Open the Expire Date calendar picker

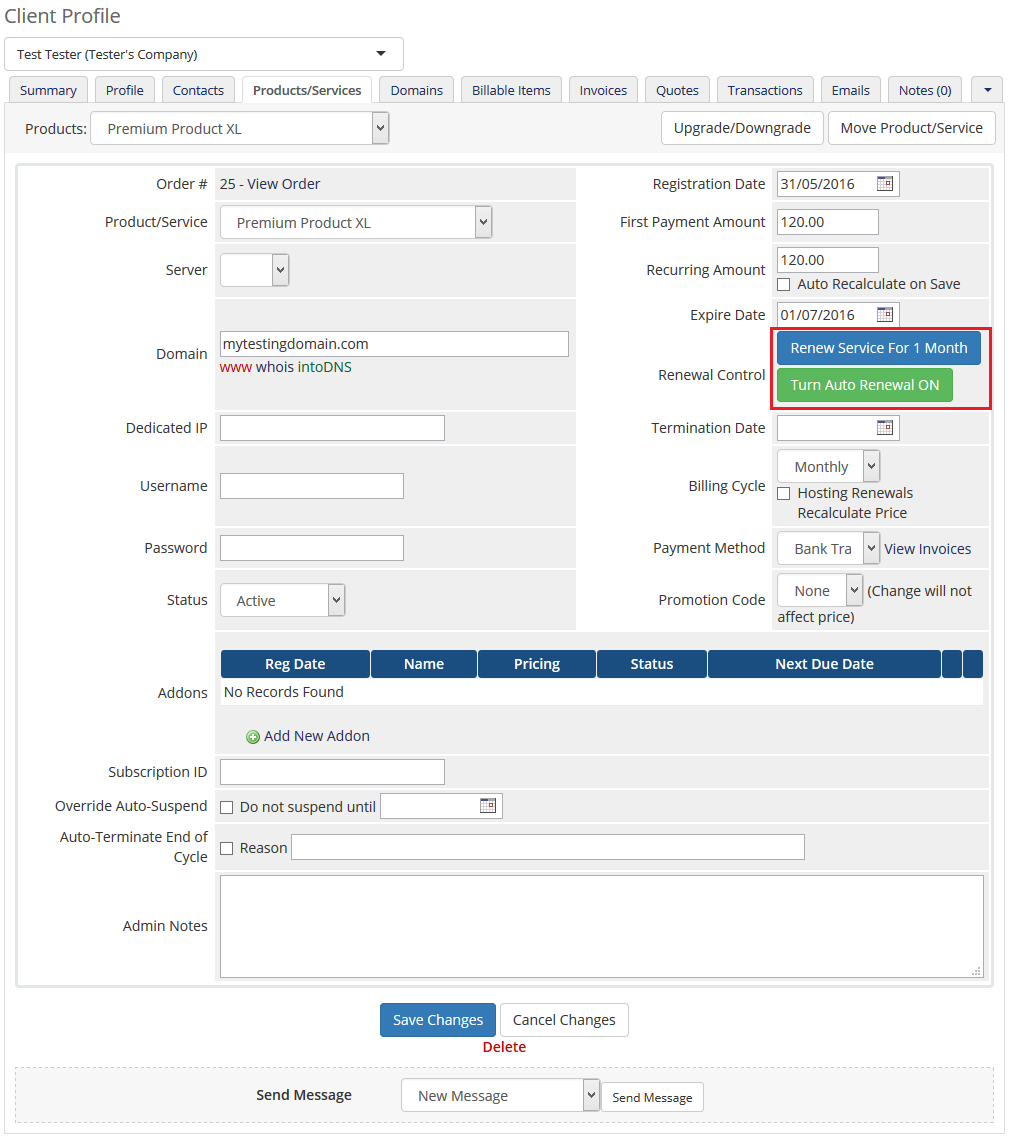pos(885,314)
